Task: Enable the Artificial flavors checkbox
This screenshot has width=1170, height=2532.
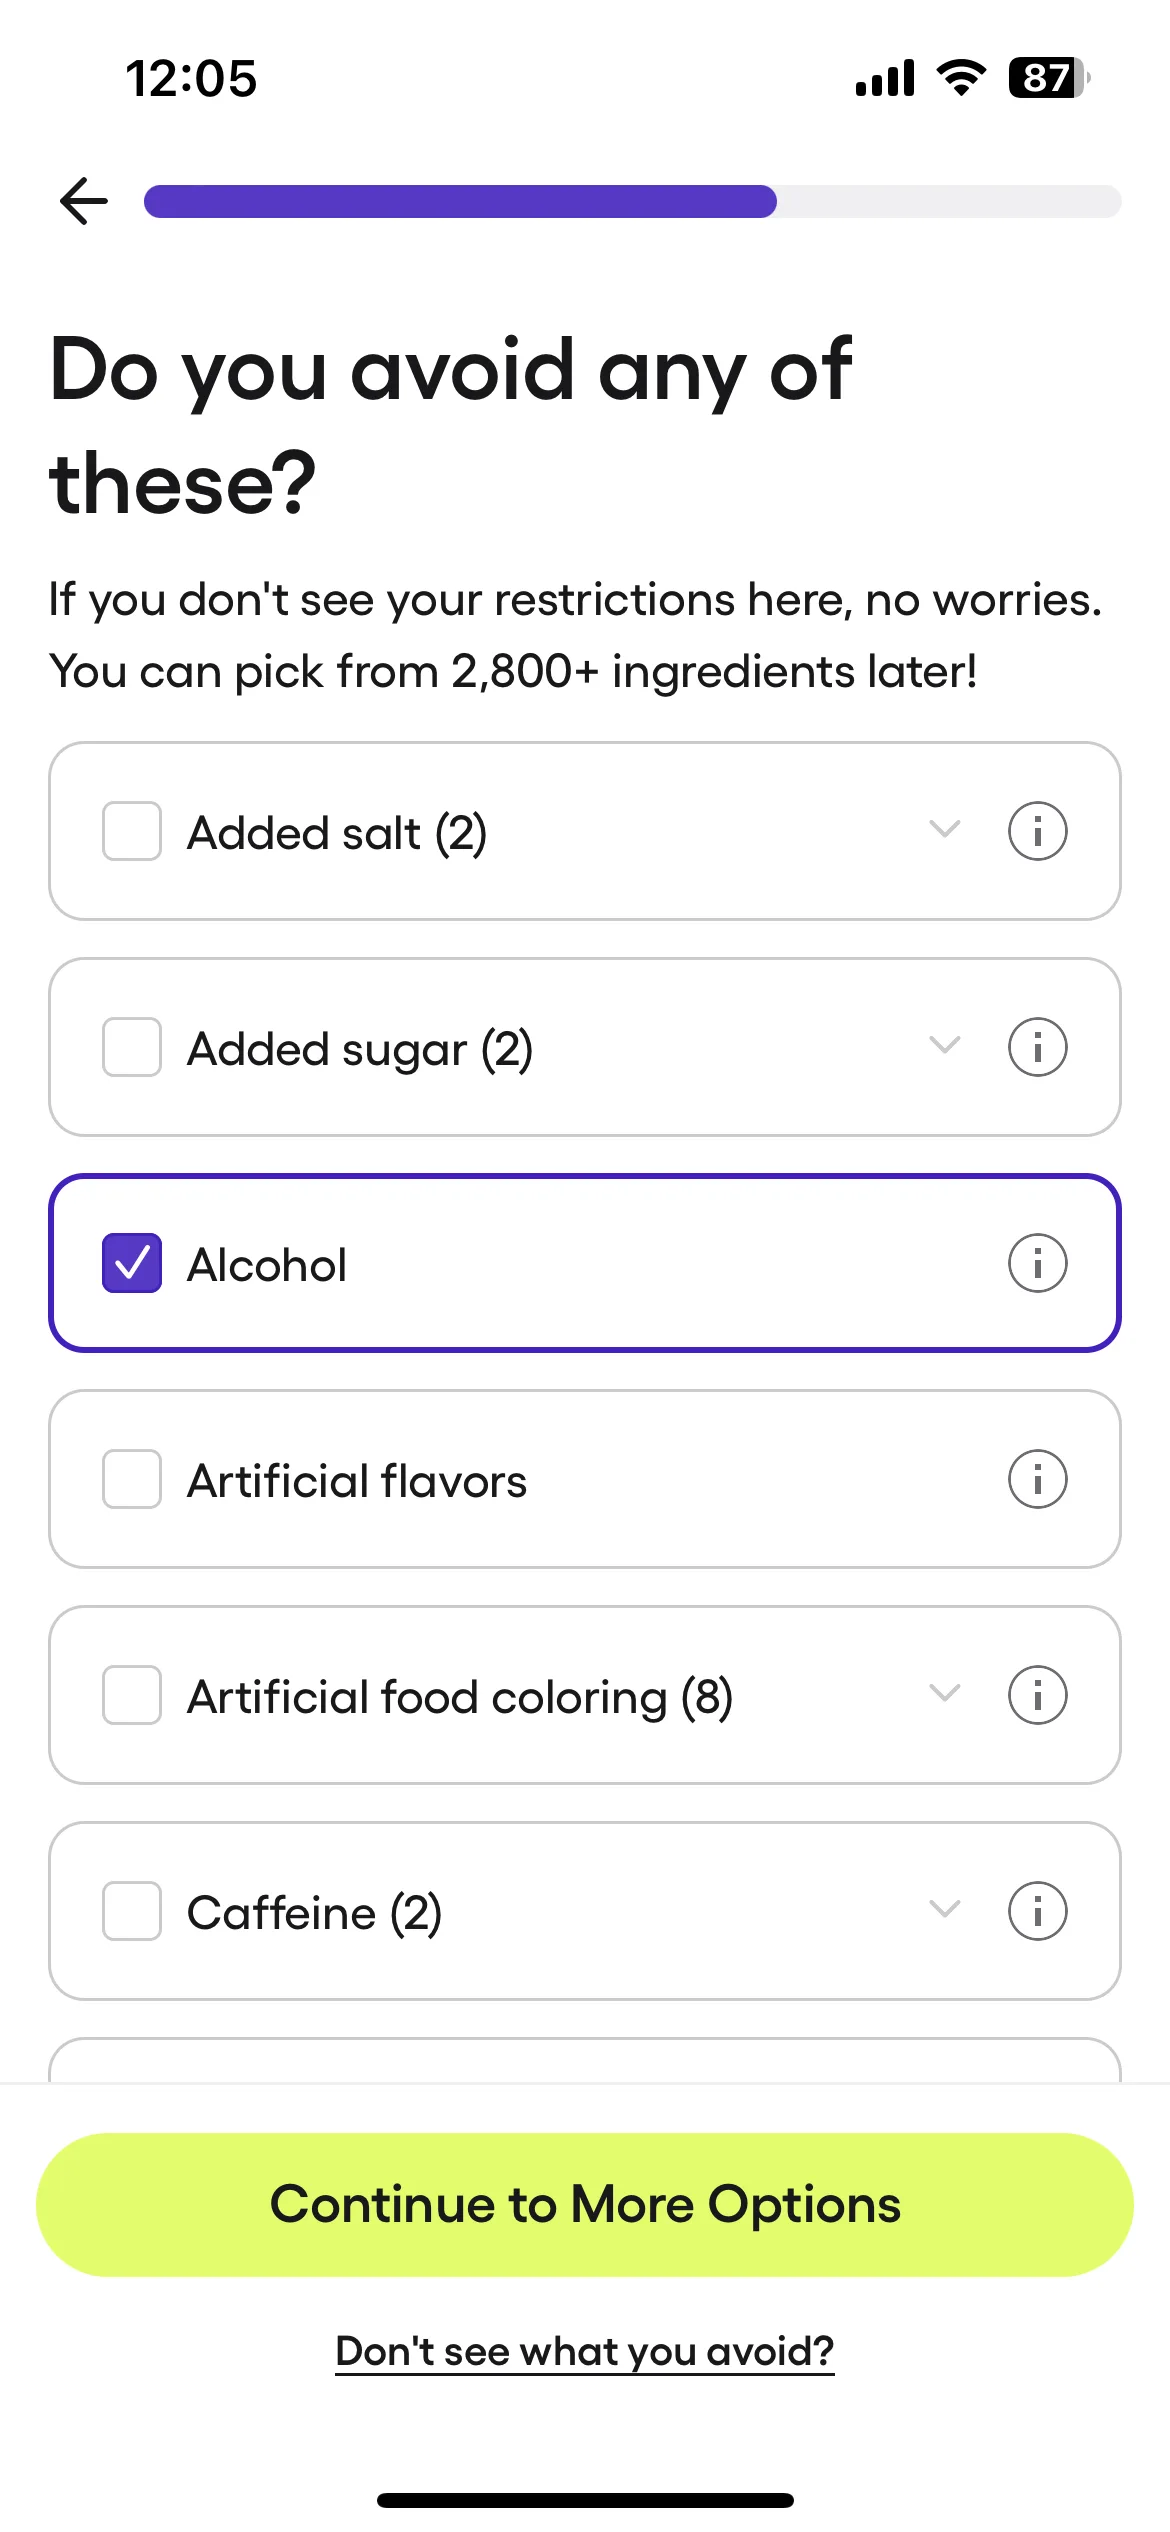Action: pos(132,1479)
